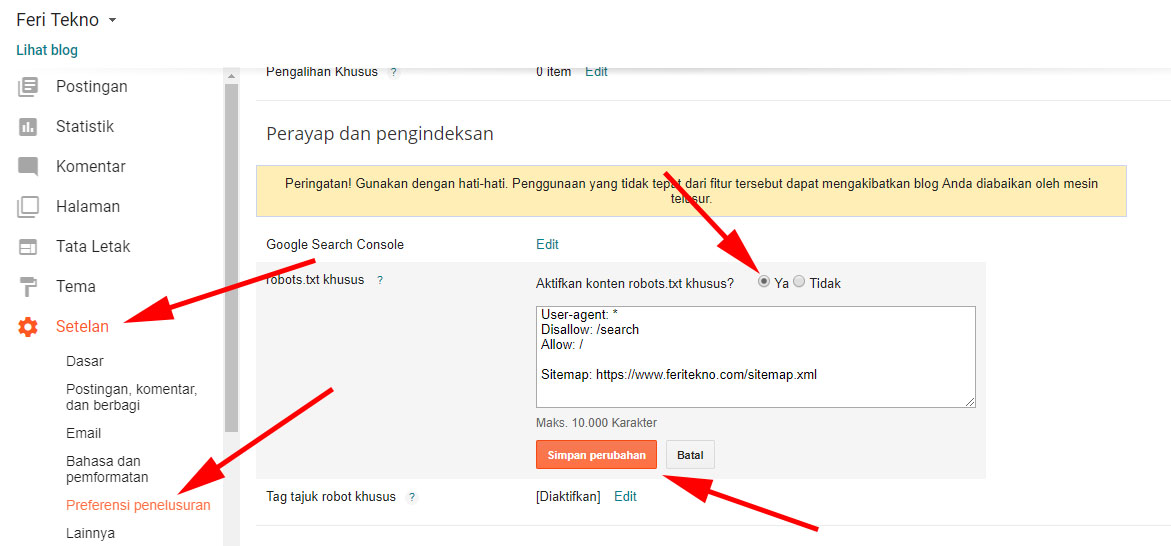Image resolution: width=1171 pixels, height=546 pixels.
Task: Open the Feri Tekno blog selector dropdown
Action: (66, 20)
